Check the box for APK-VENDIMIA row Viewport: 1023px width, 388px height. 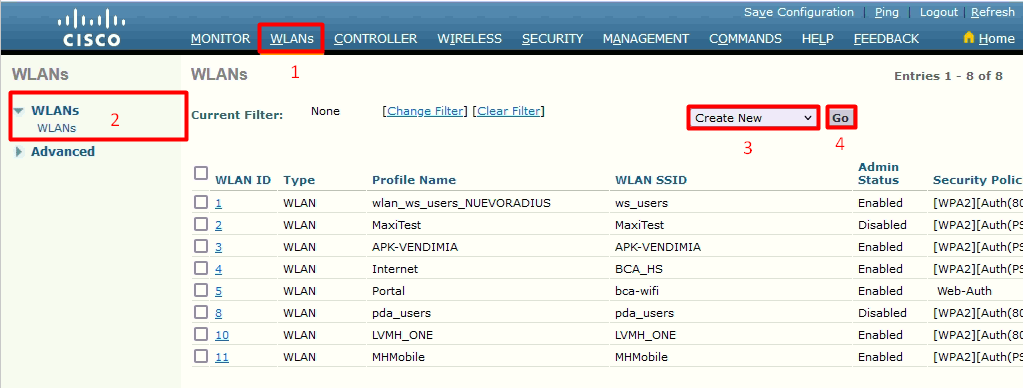(x=201, y=246)
